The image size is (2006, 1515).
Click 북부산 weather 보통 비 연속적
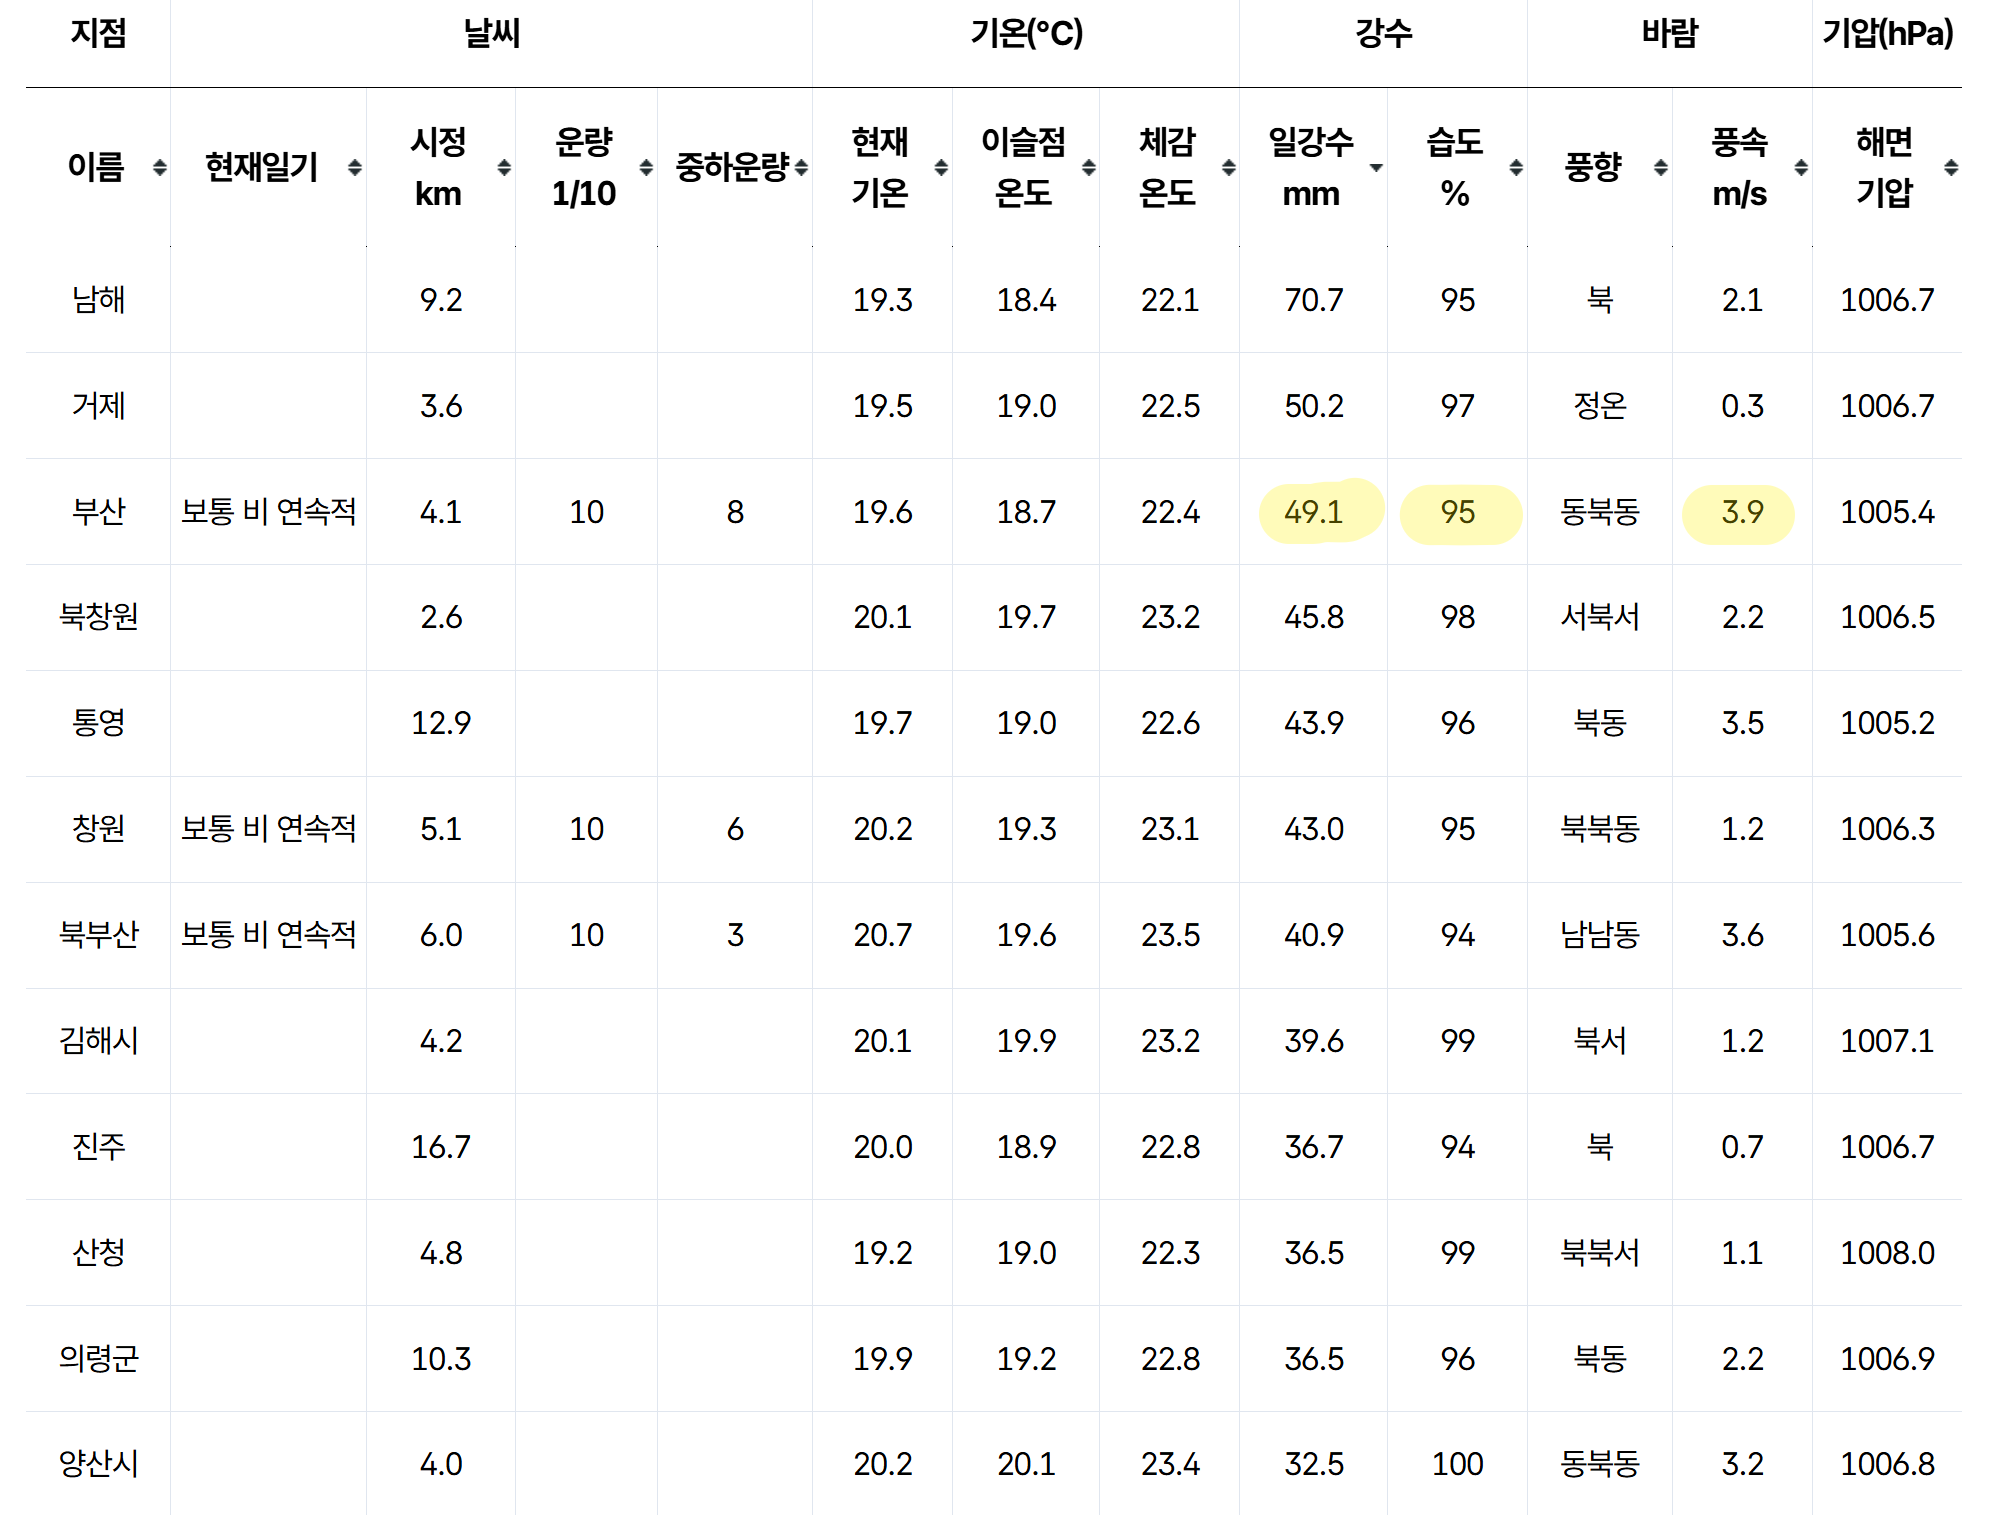[x=268, y=935]
